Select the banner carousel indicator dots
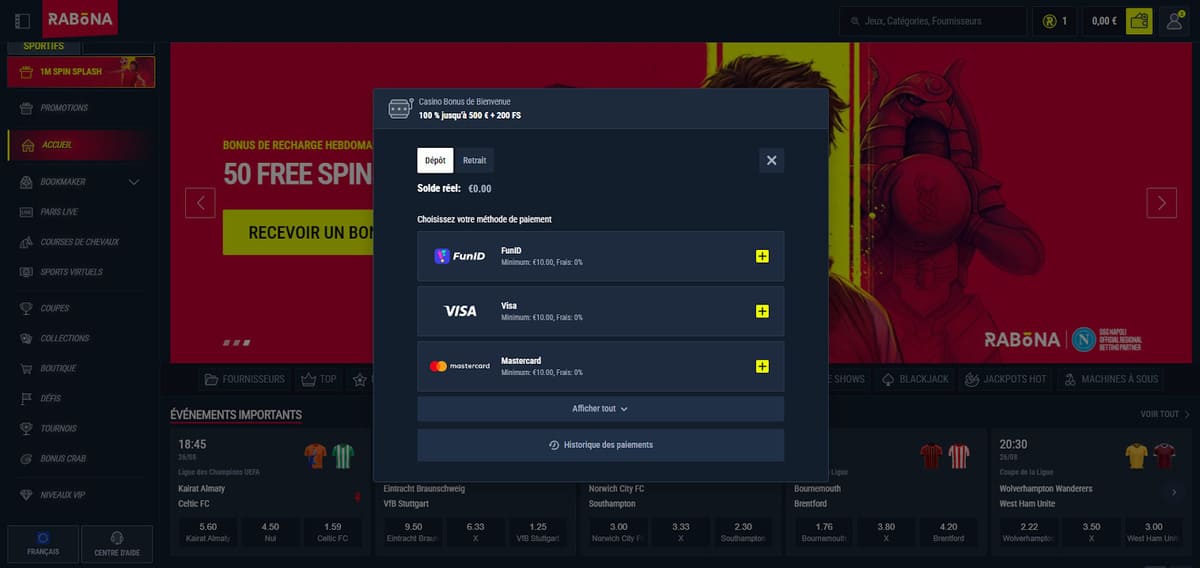Viewport: 1200px width, 568px height. pos(237,343)
